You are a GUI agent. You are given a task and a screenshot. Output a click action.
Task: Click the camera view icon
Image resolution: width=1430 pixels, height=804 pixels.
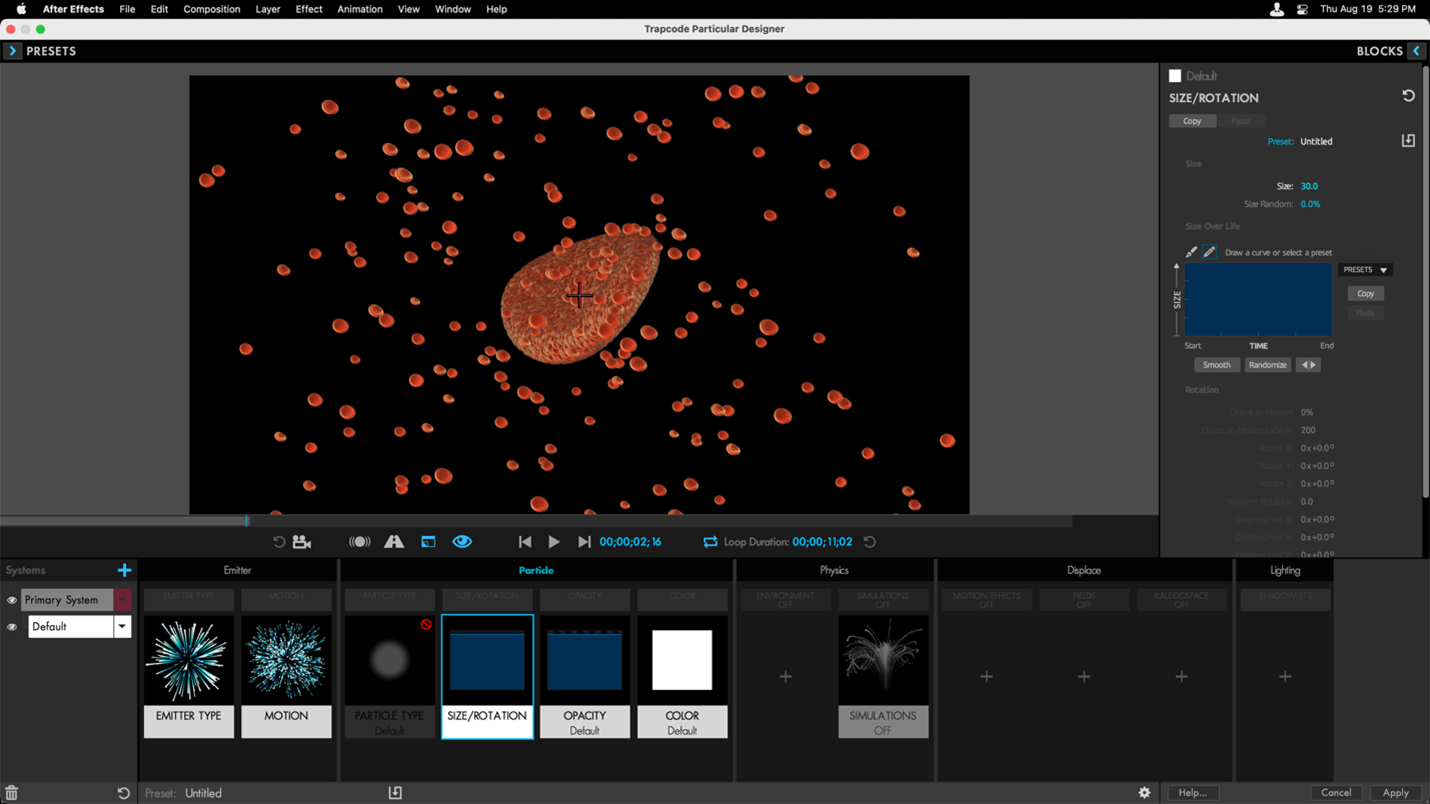click(x=301, y=542)
